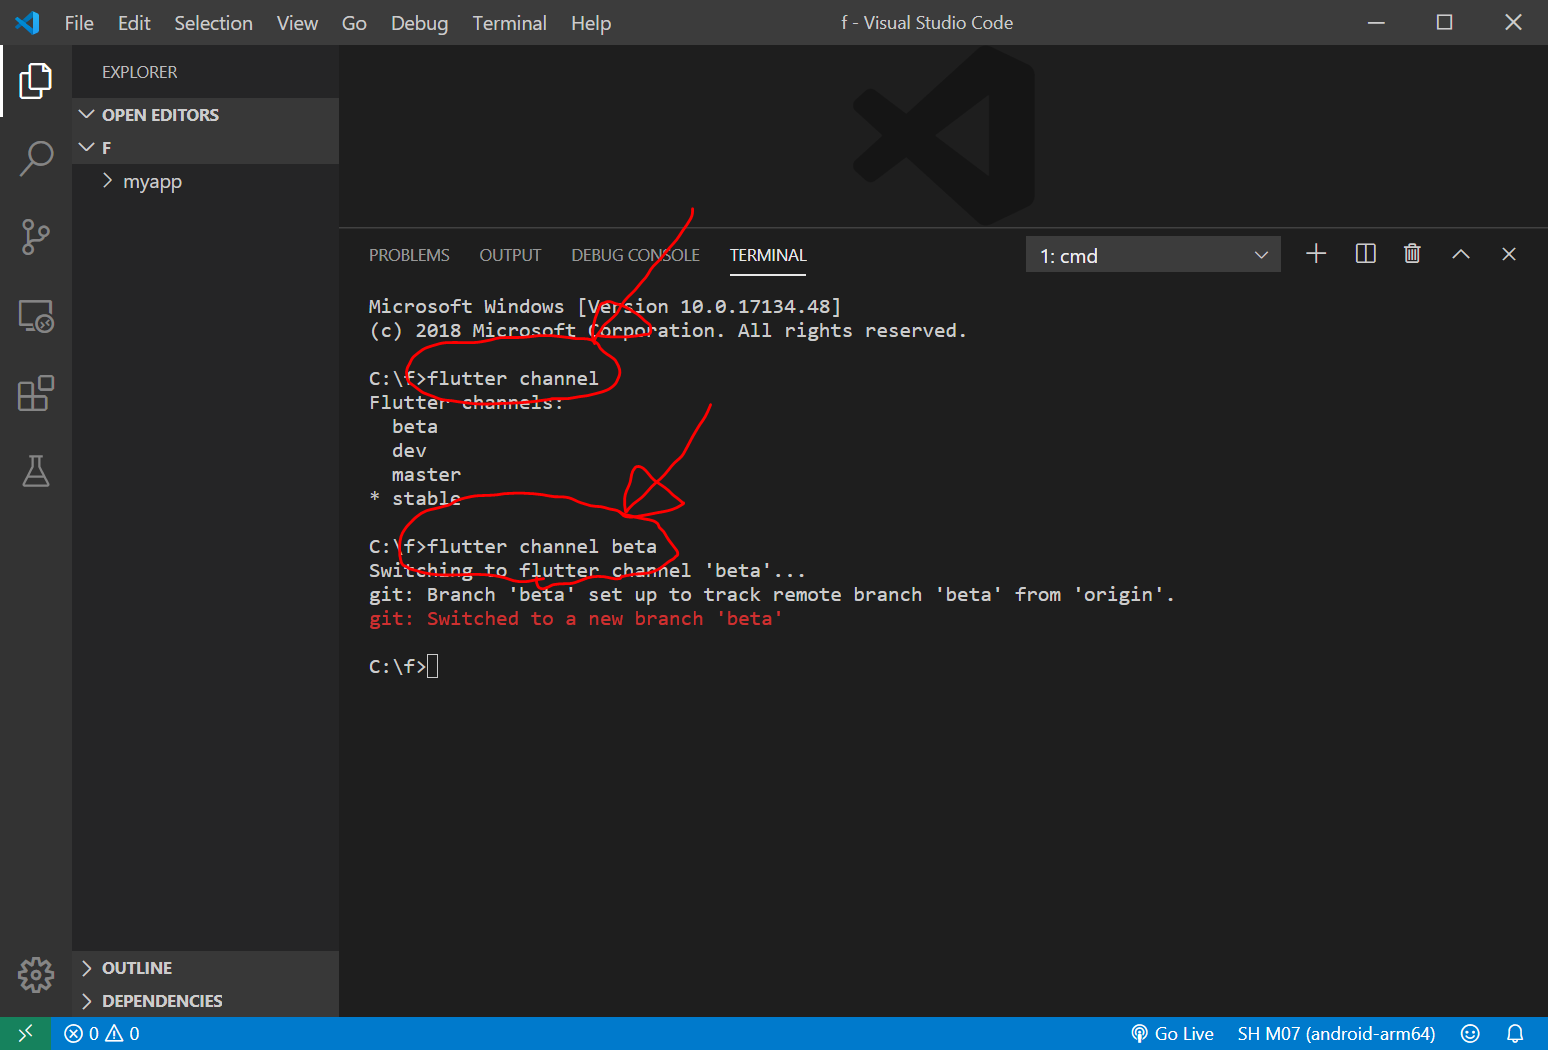Open the Extensions view in activity bar
The width and height of the screenshot is (1548, 1050).
36,394
